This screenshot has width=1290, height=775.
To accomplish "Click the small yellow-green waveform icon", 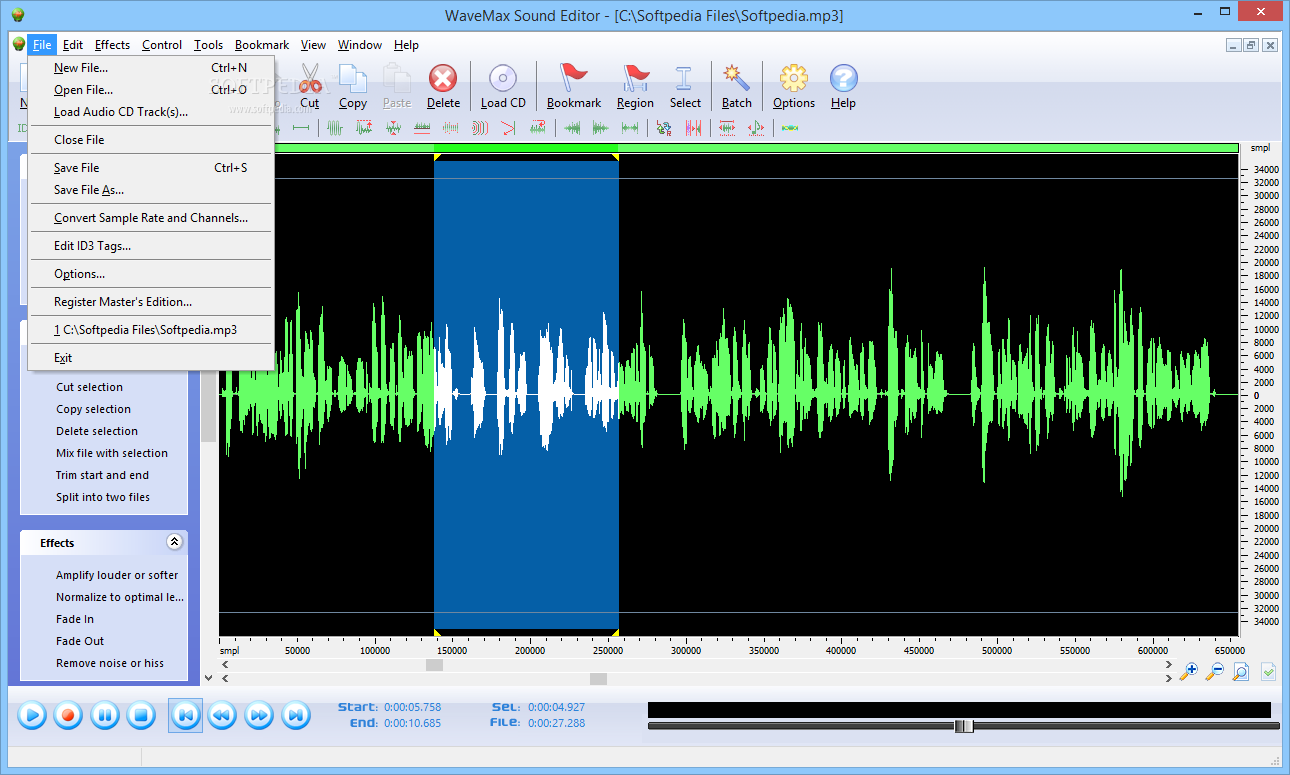I will pos(790,128).
